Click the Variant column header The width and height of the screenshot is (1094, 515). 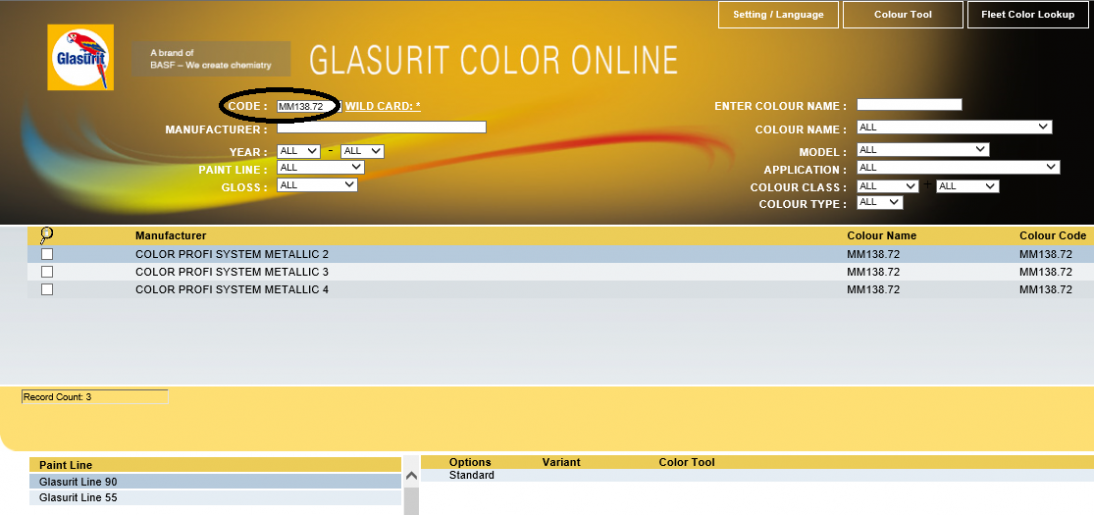pos(561,462)
